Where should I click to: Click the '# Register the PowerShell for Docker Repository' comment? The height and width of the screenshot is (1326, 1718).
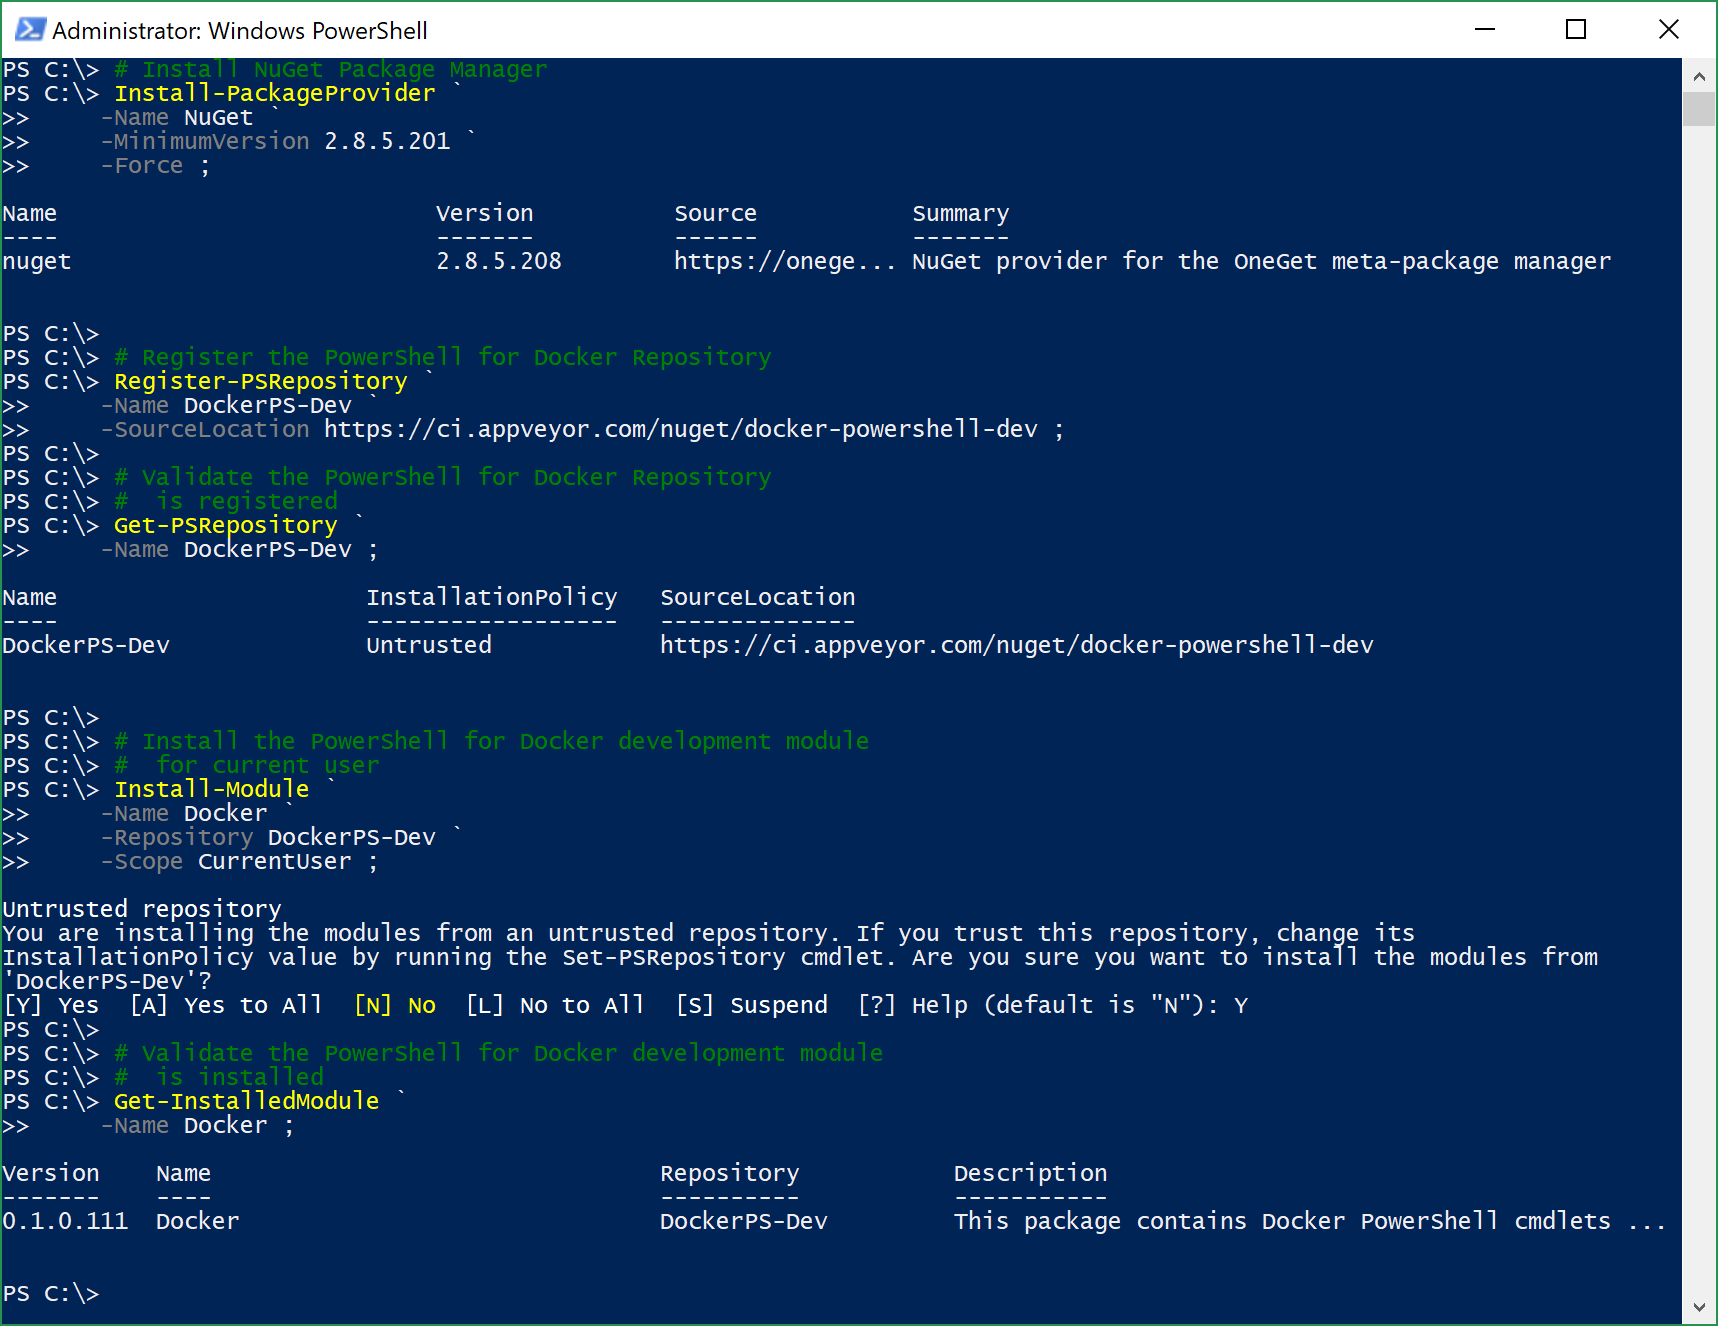(x=443, y=357)
